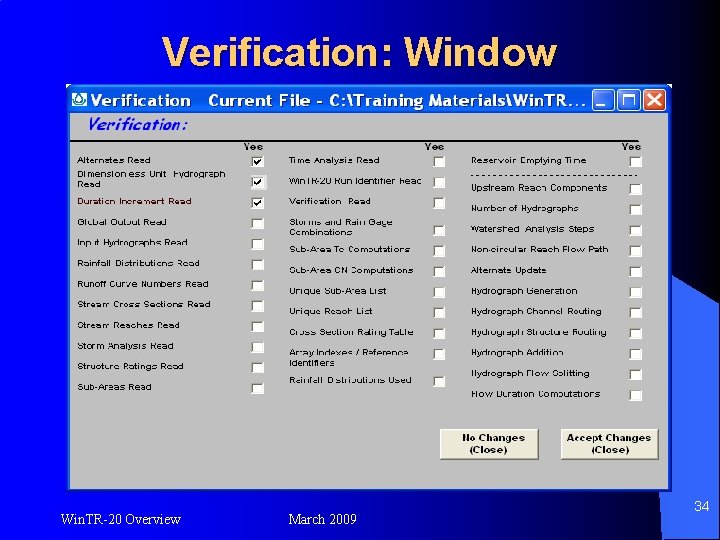Viewport: 720px width, 540px height.
Task: Check the Input Hydrographs Read checkbox
Action: 258,244
